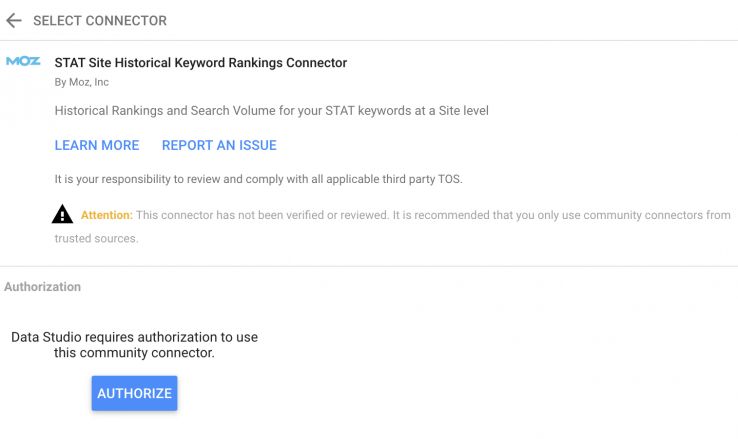Image resolution: width=738 pixels, height=439 pixels.
Task: Click the third party TOS responsibility notice
Action: pyautogui.click(x=258, y=180)
